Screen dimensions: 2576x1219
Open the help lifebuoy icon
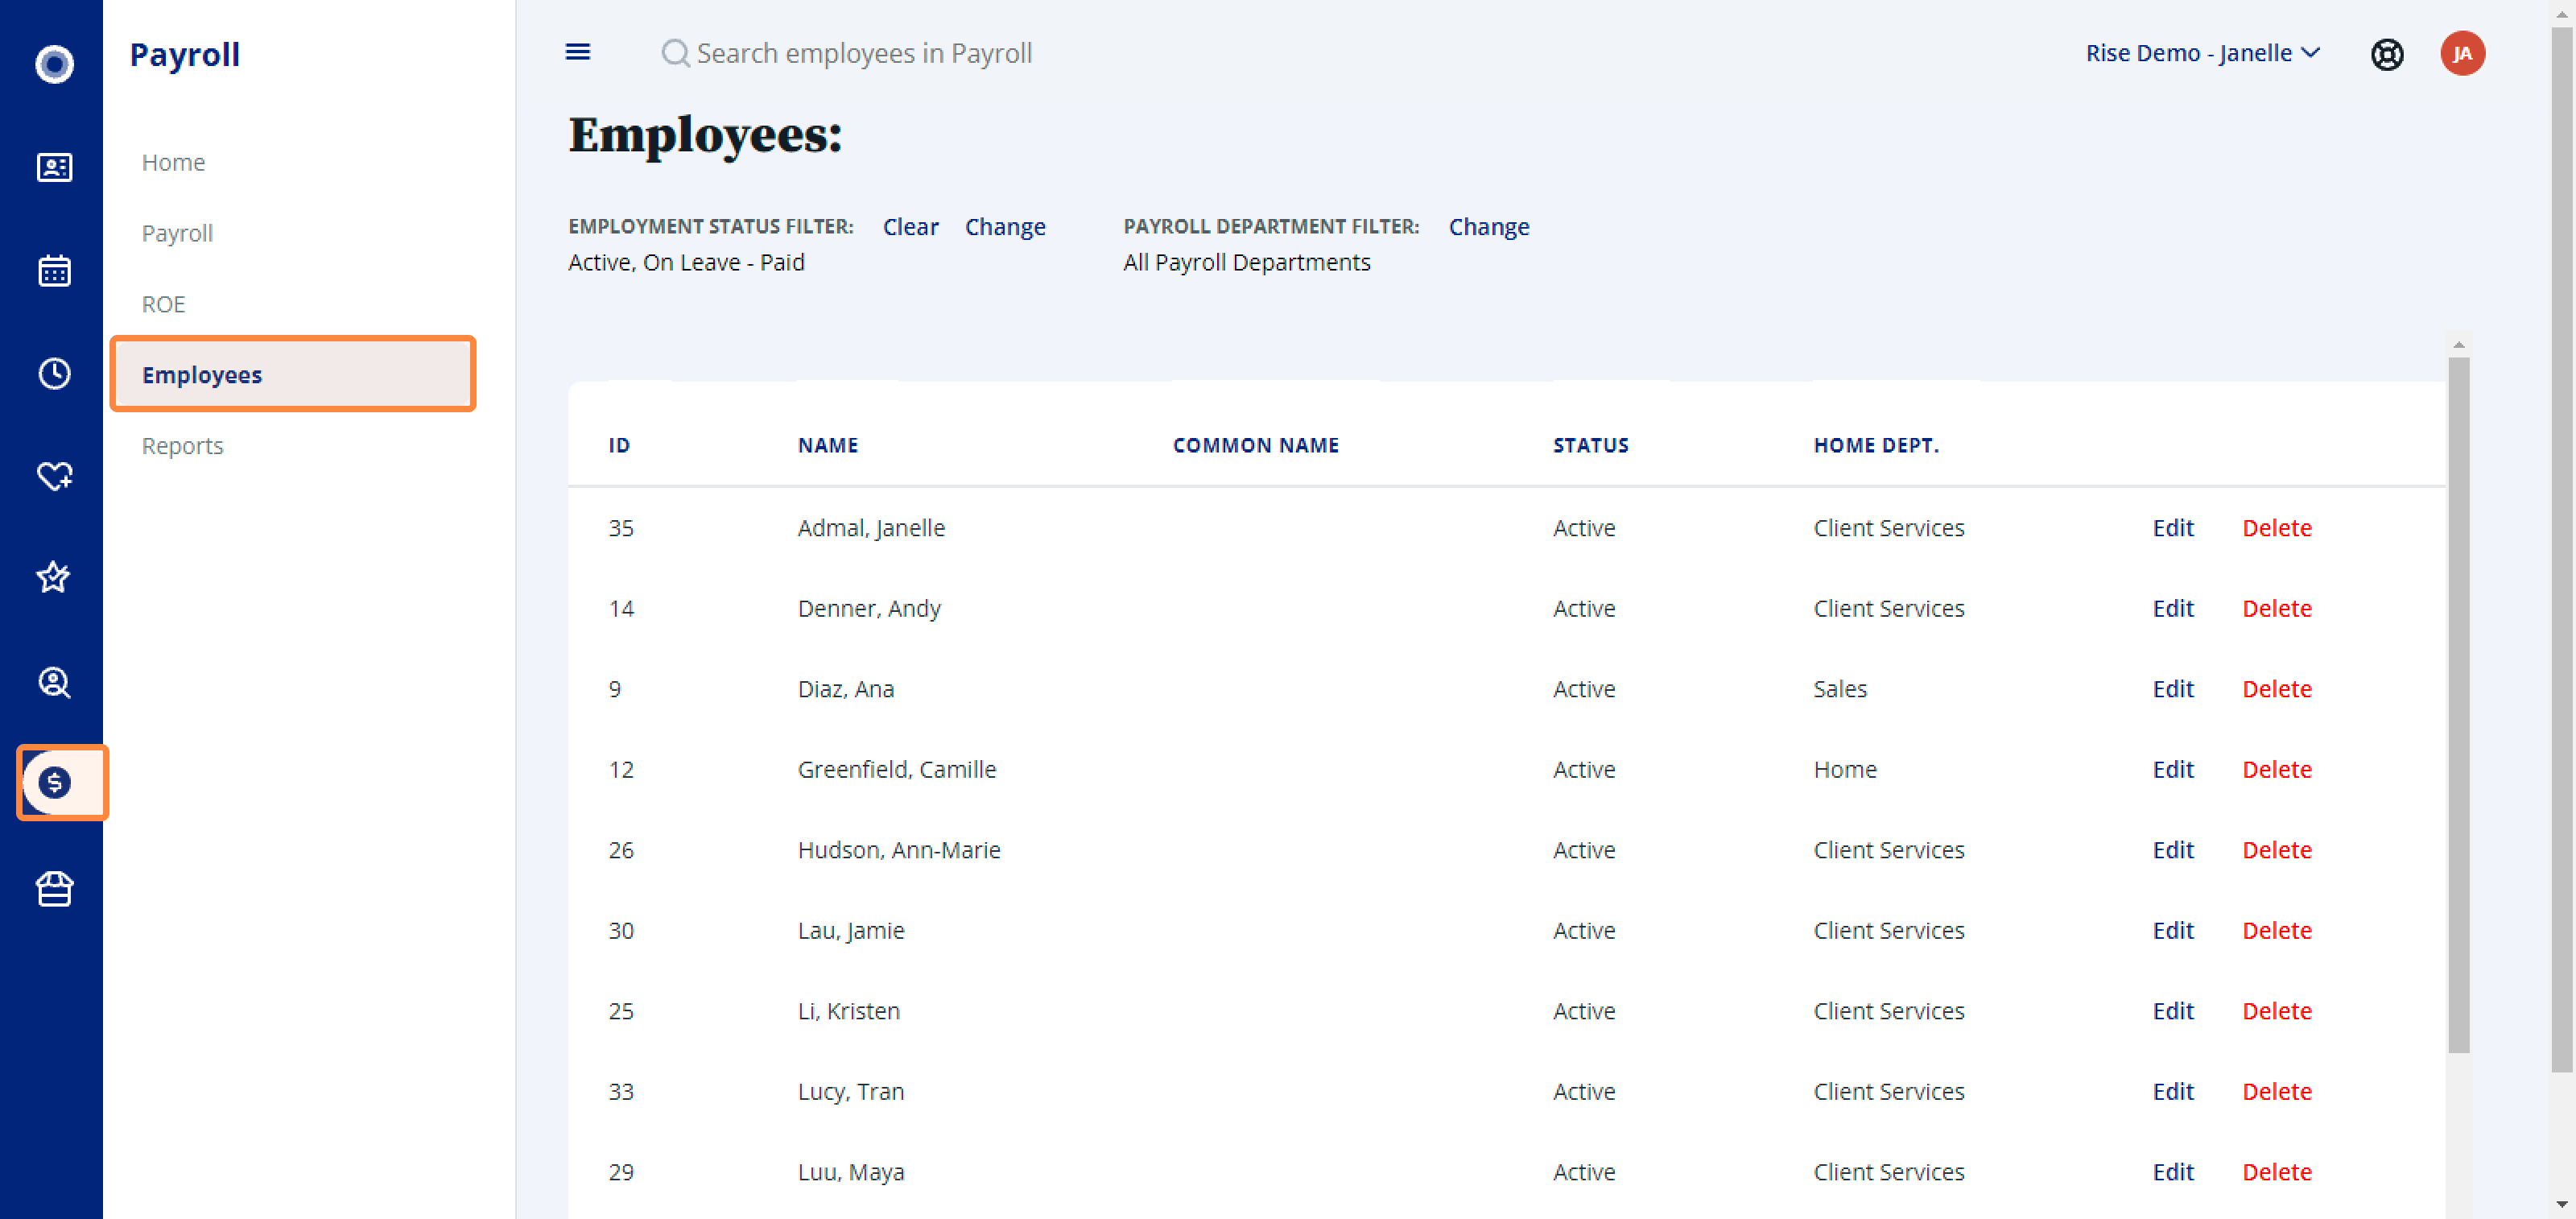point(2387,54)
